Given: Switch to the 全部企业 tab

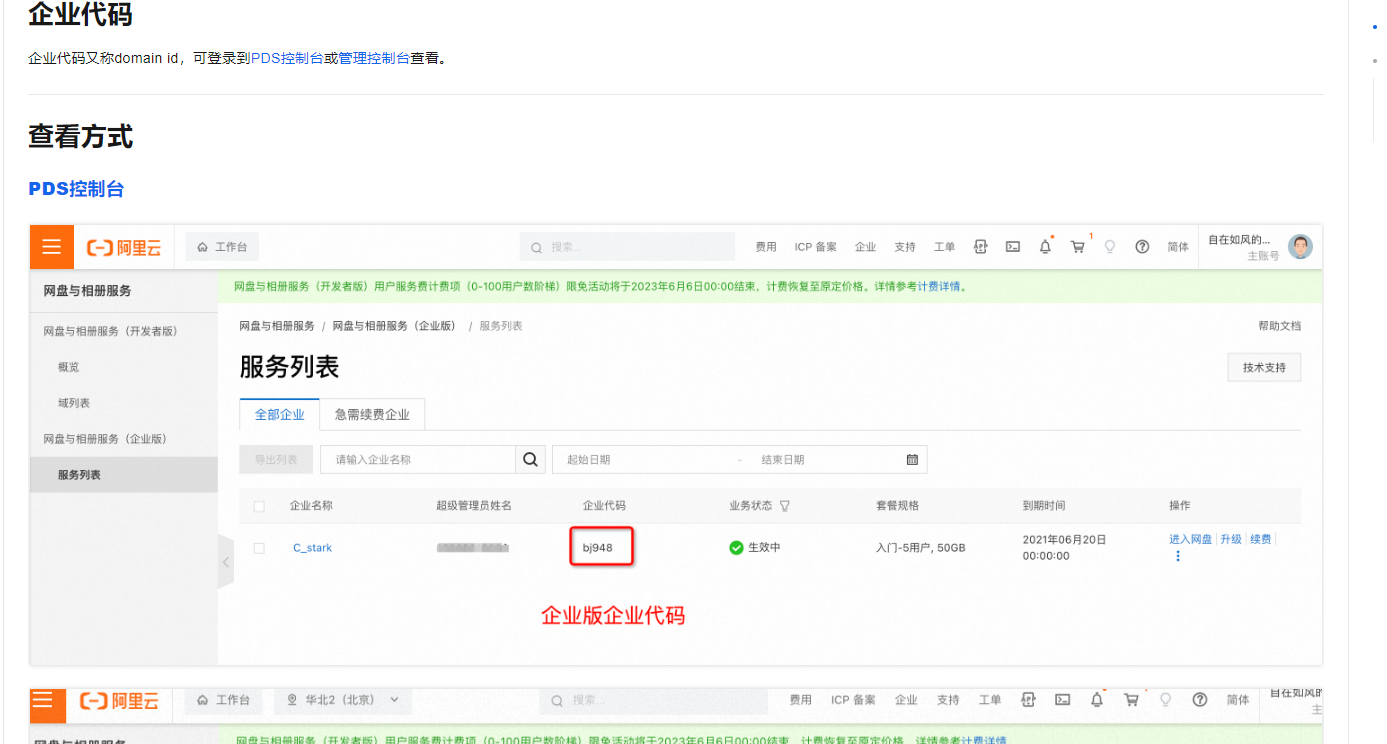Looking at the screenshot, I should click(280, 414).
